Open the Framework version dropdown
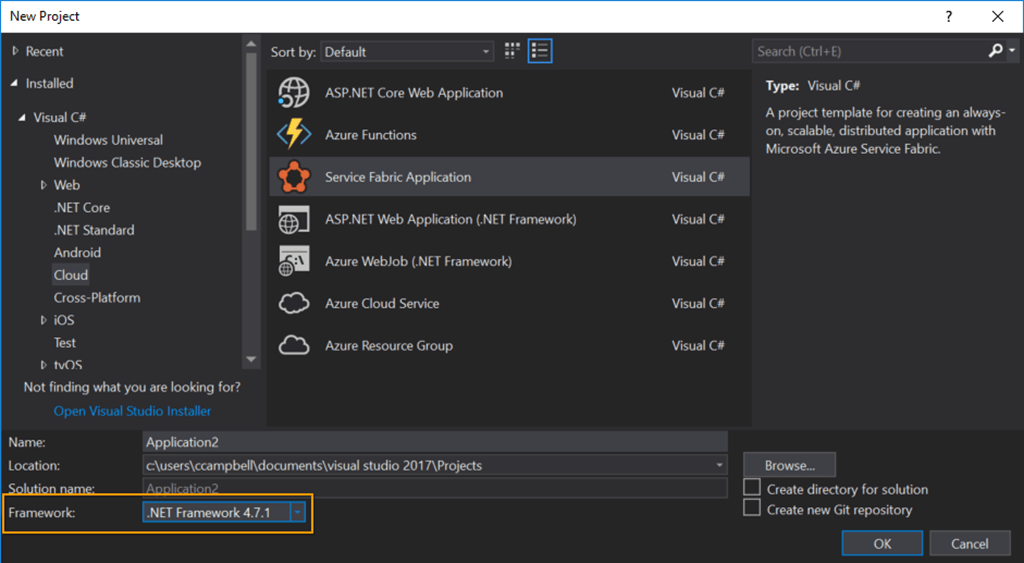The height and width of the screenshot is (563, 1024). pyautogui.click(x=297, y=512)
